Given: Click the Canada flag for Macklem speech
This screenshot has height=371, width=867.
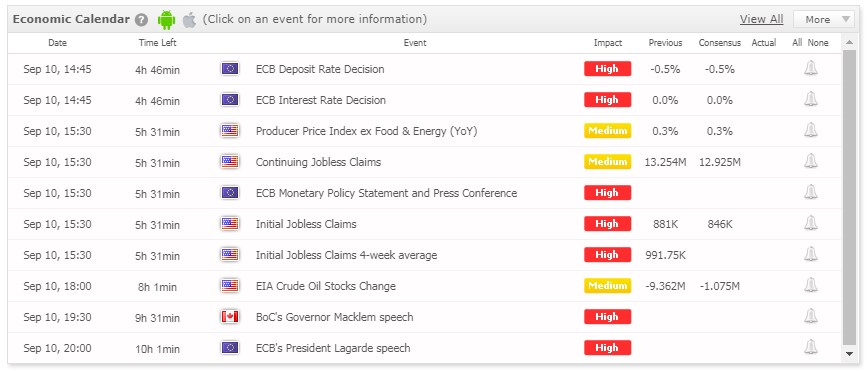Looking at the screenshot, I should [229, 317].
